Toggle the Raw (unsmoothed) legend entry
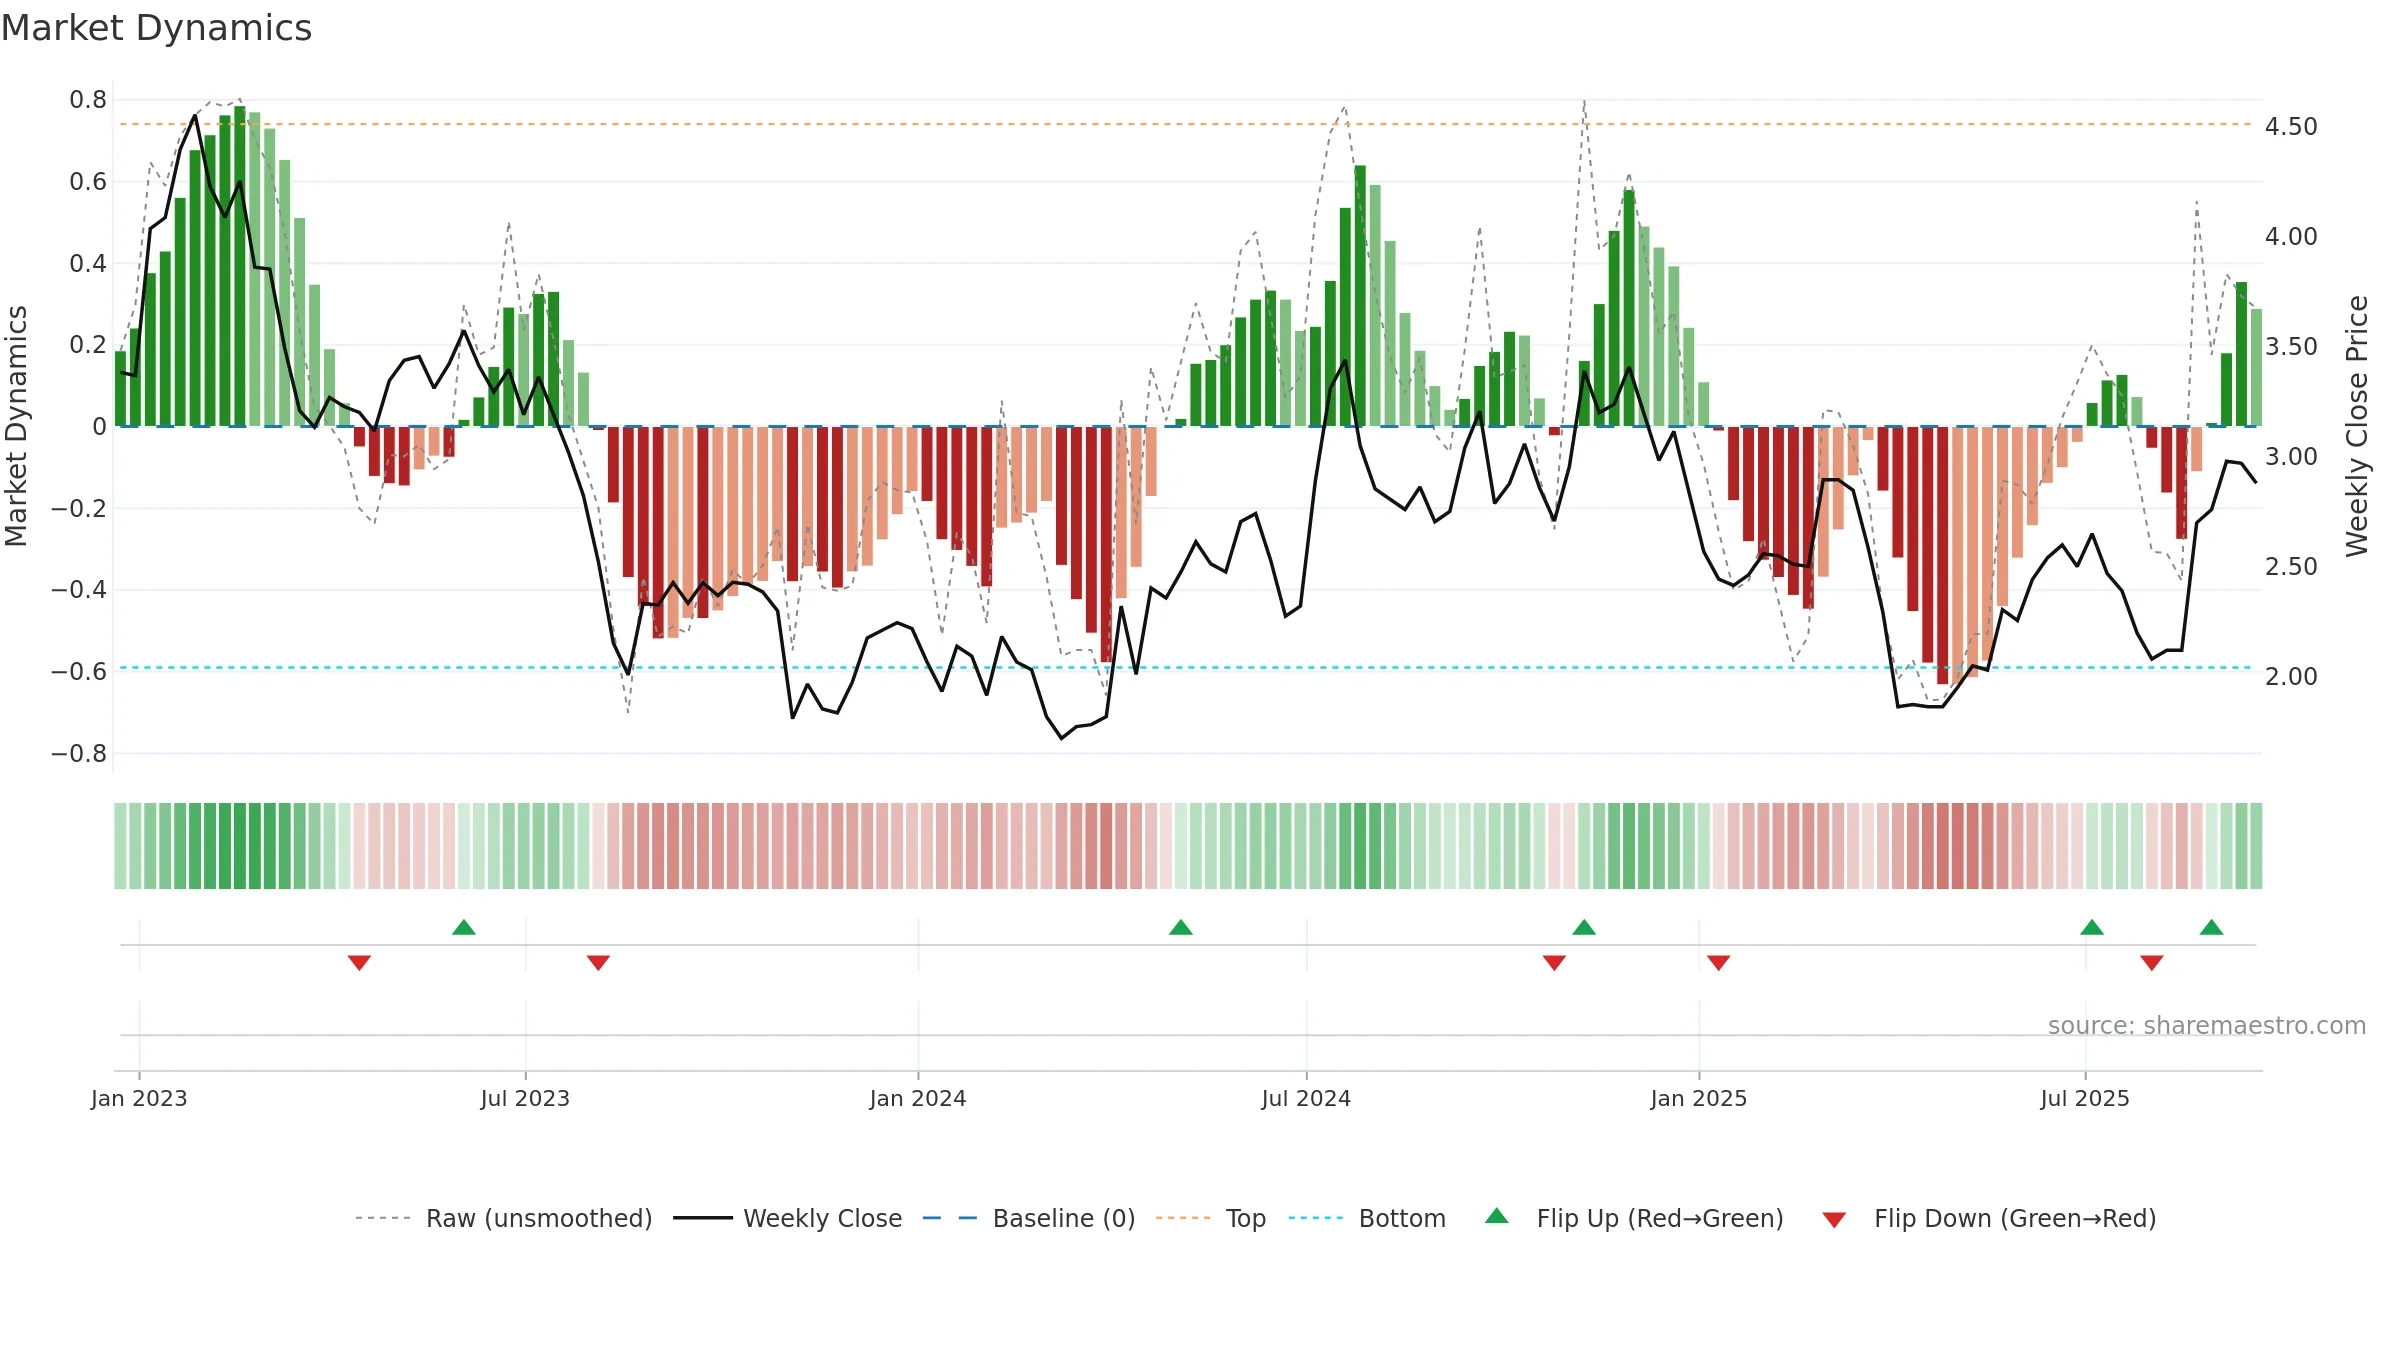This screenshot has height=1350, width=2400. coord(504,1218)
